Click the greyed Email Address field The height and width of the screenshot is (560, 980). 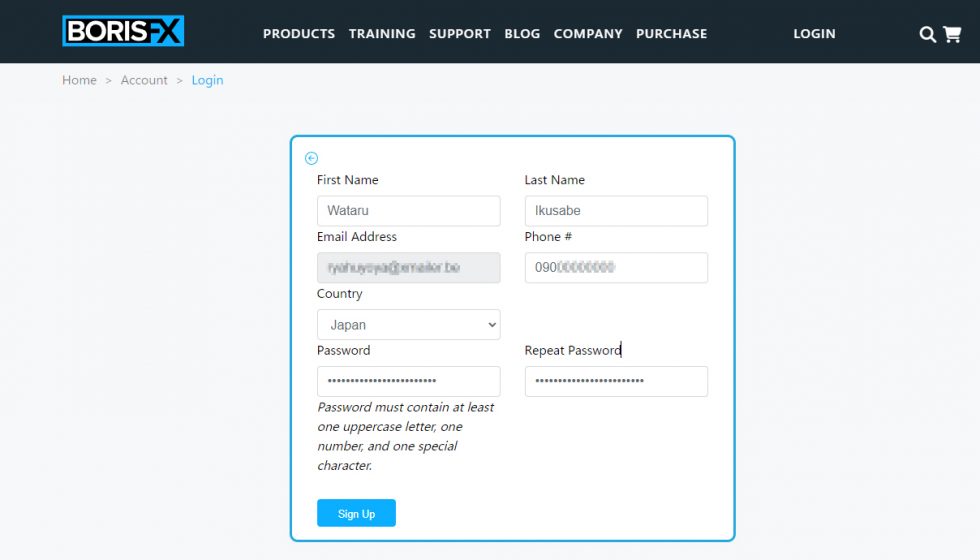click(x=408, y=268)
